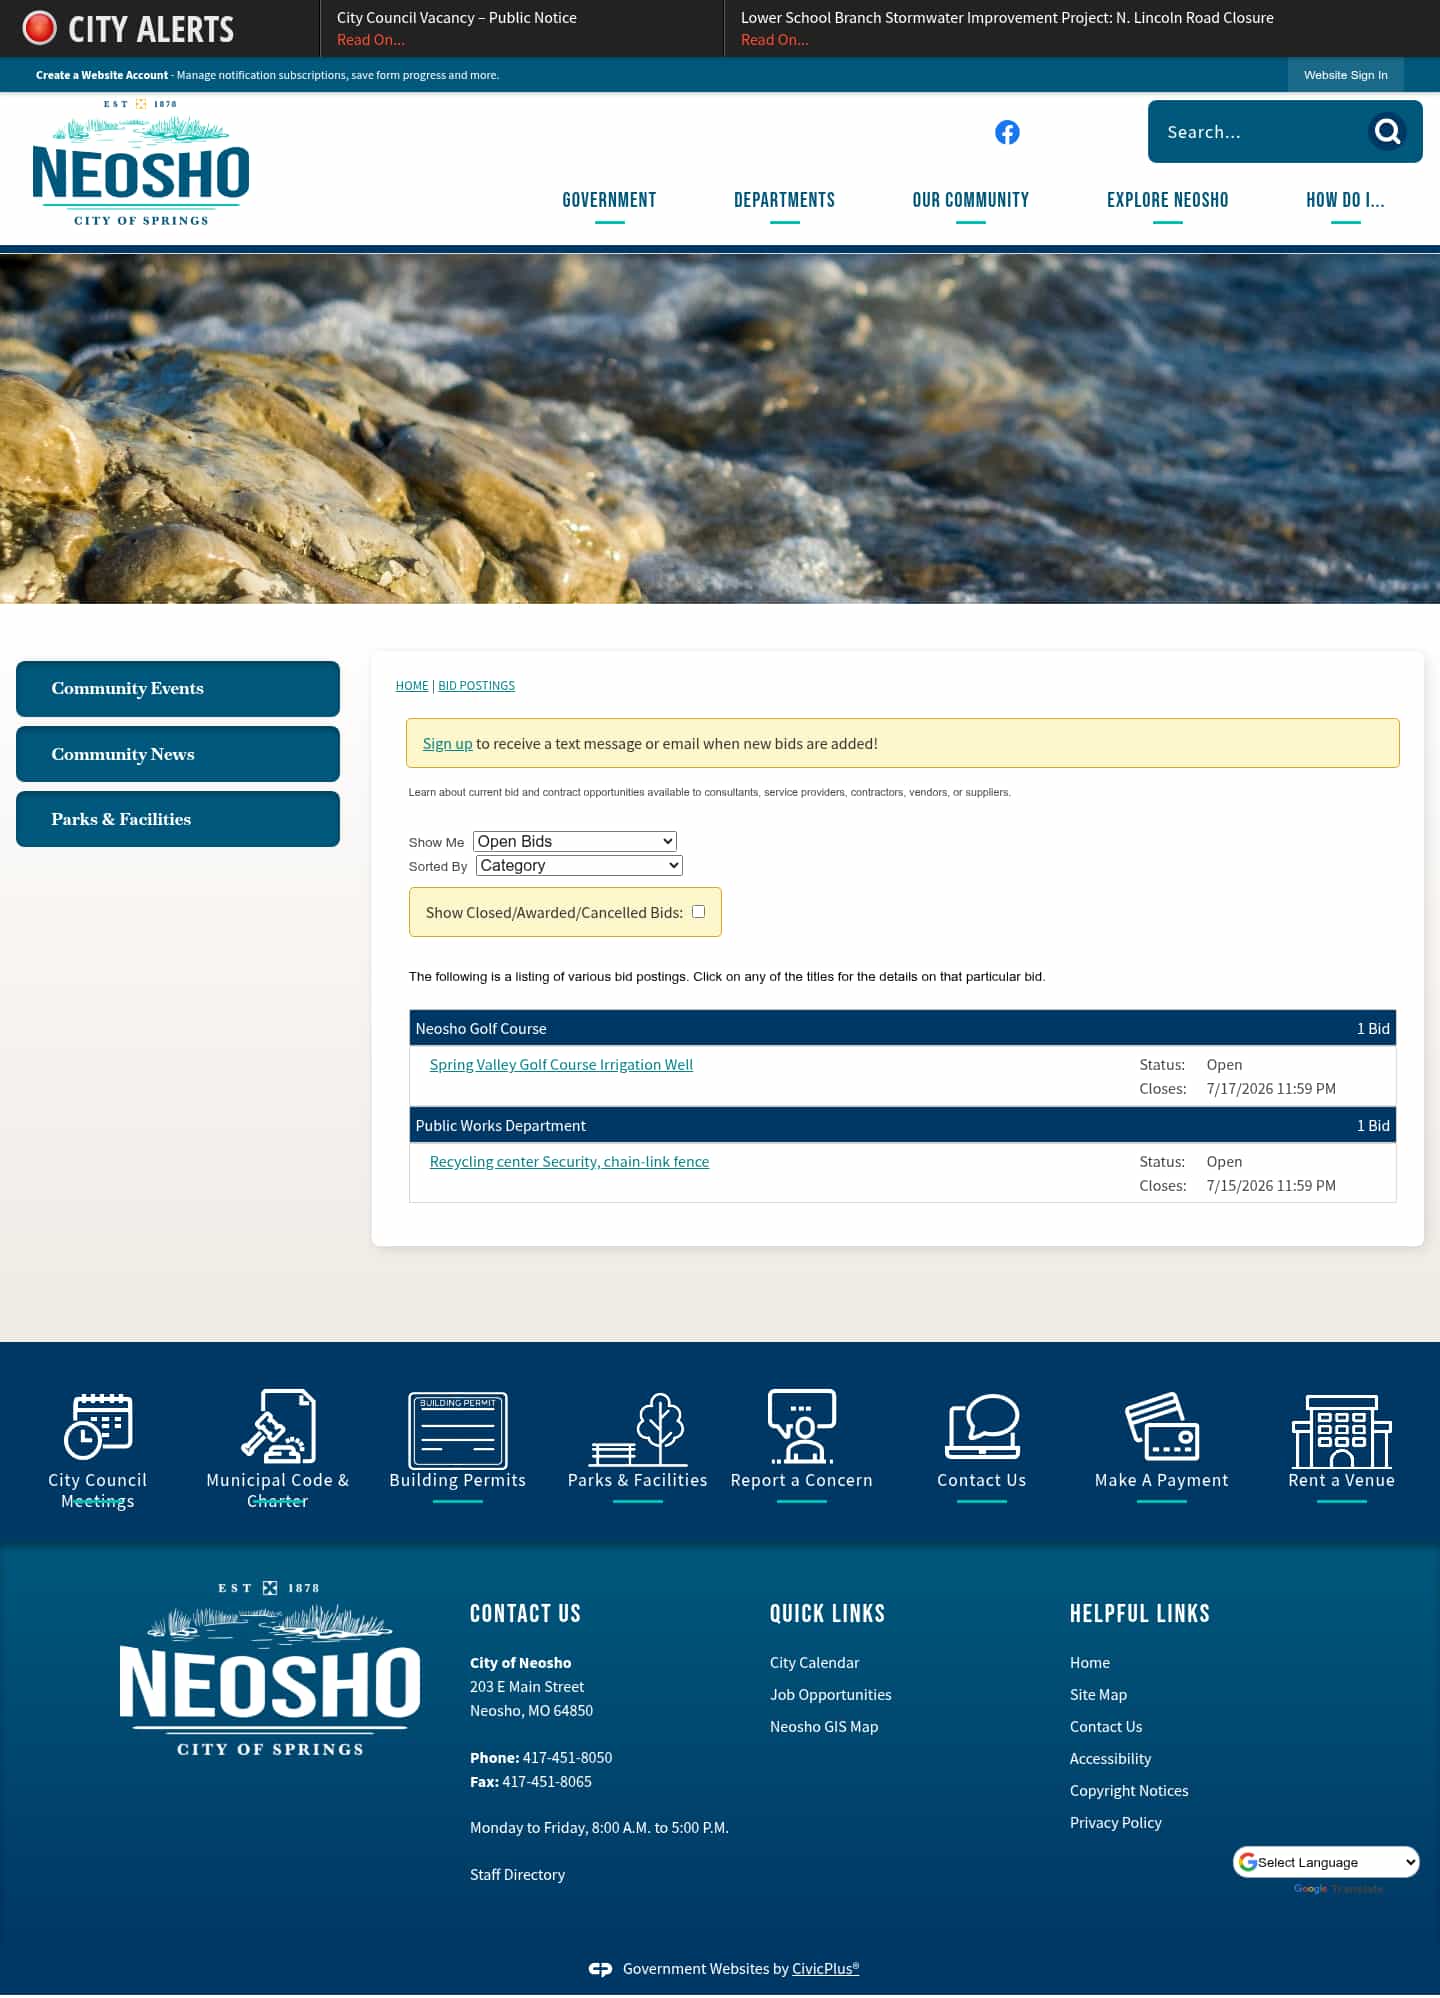Open the Job Opportunities quick link
Image resolution: width=1440 pixels, height=1998 pixels.
click(831, 1695)
